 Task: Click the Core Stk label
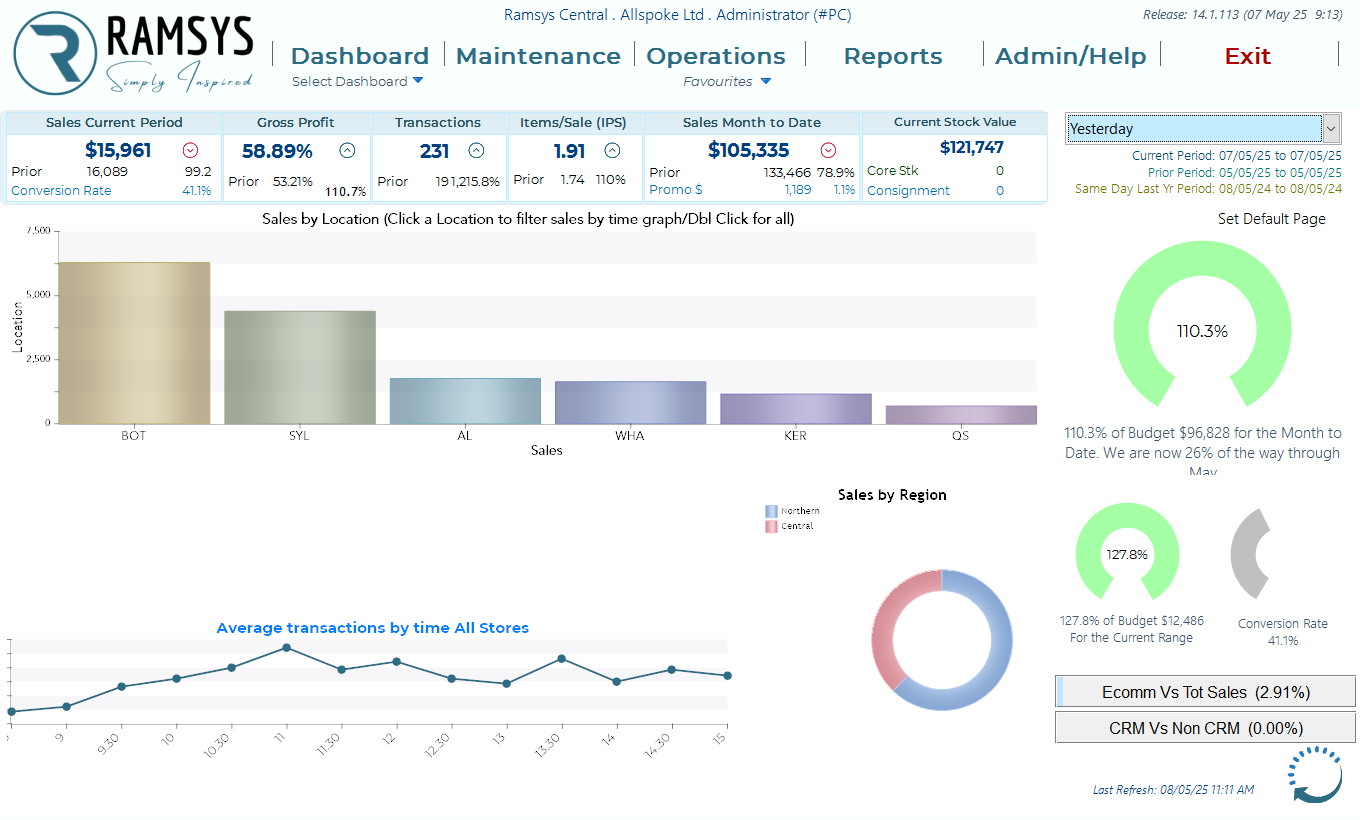892,171
